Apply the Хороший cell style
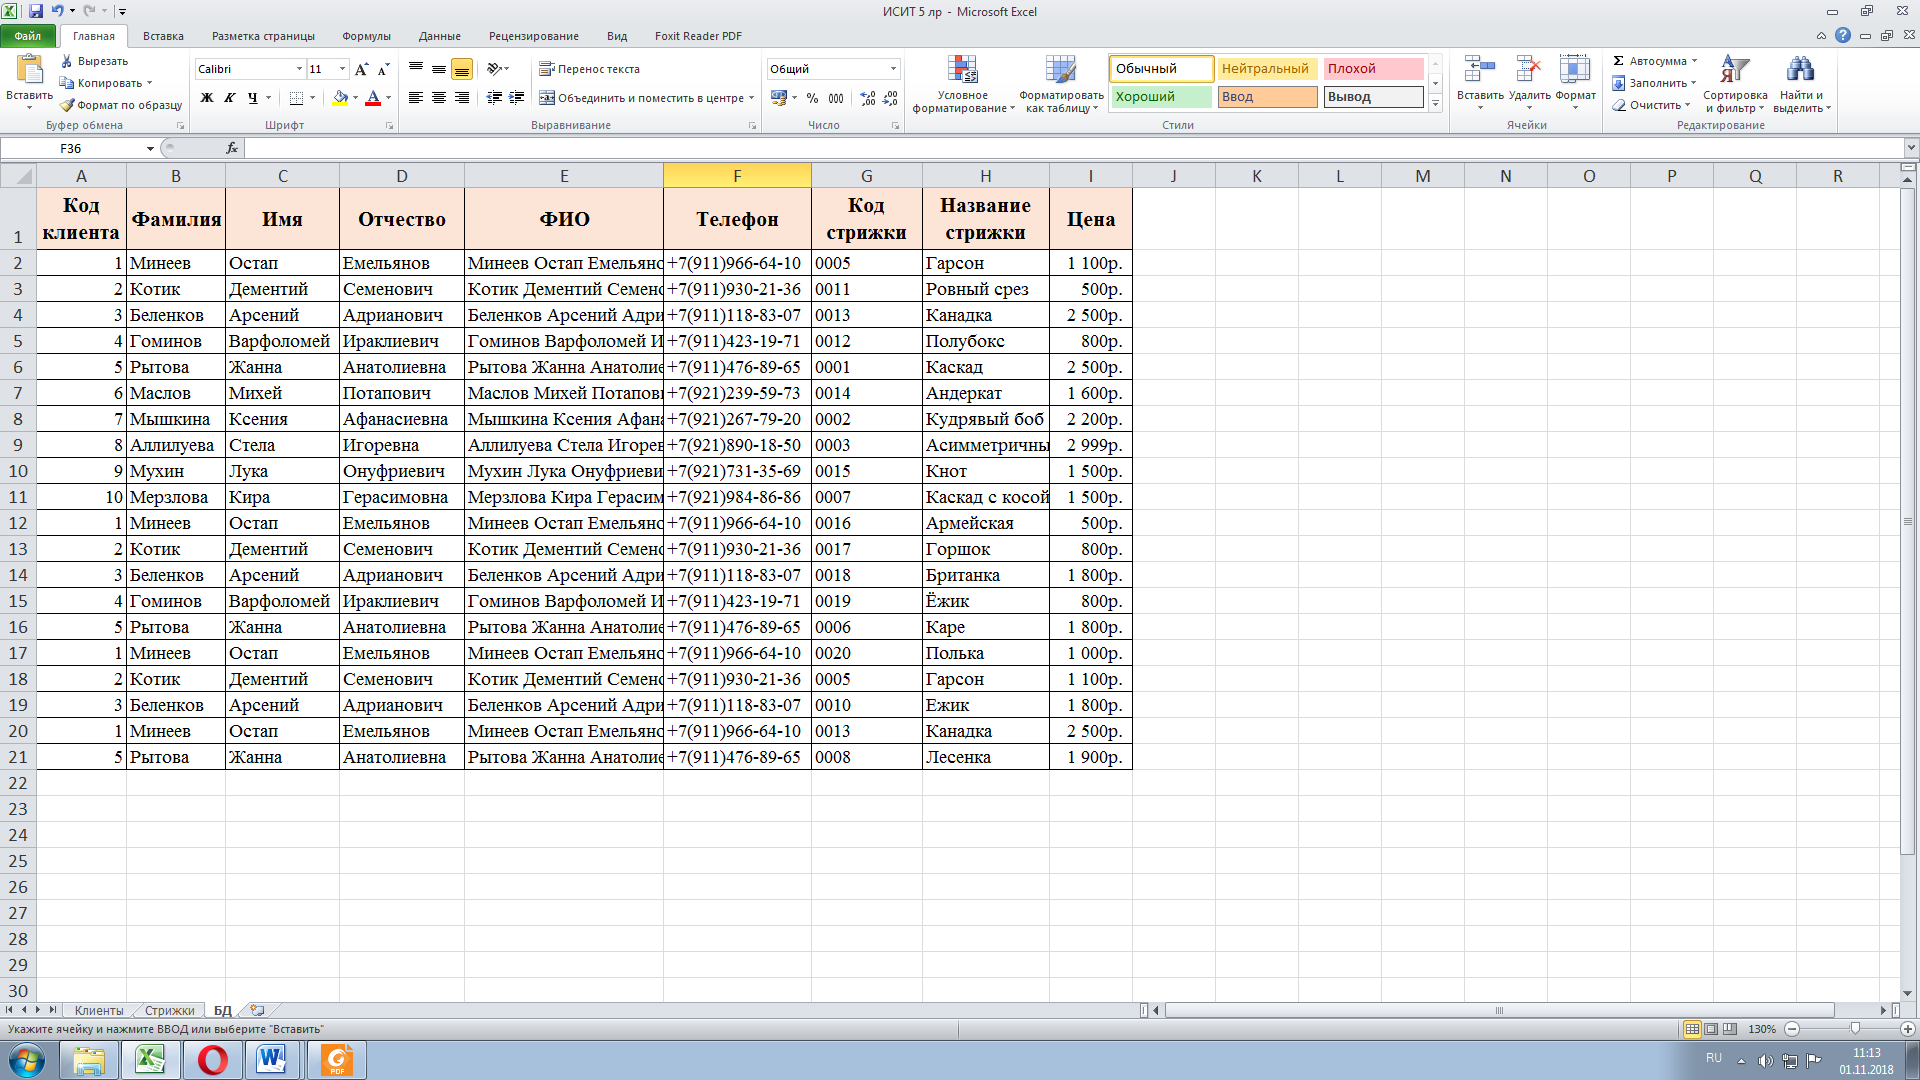This screenshot has height=1080, width=1920. click(1160, 97)
